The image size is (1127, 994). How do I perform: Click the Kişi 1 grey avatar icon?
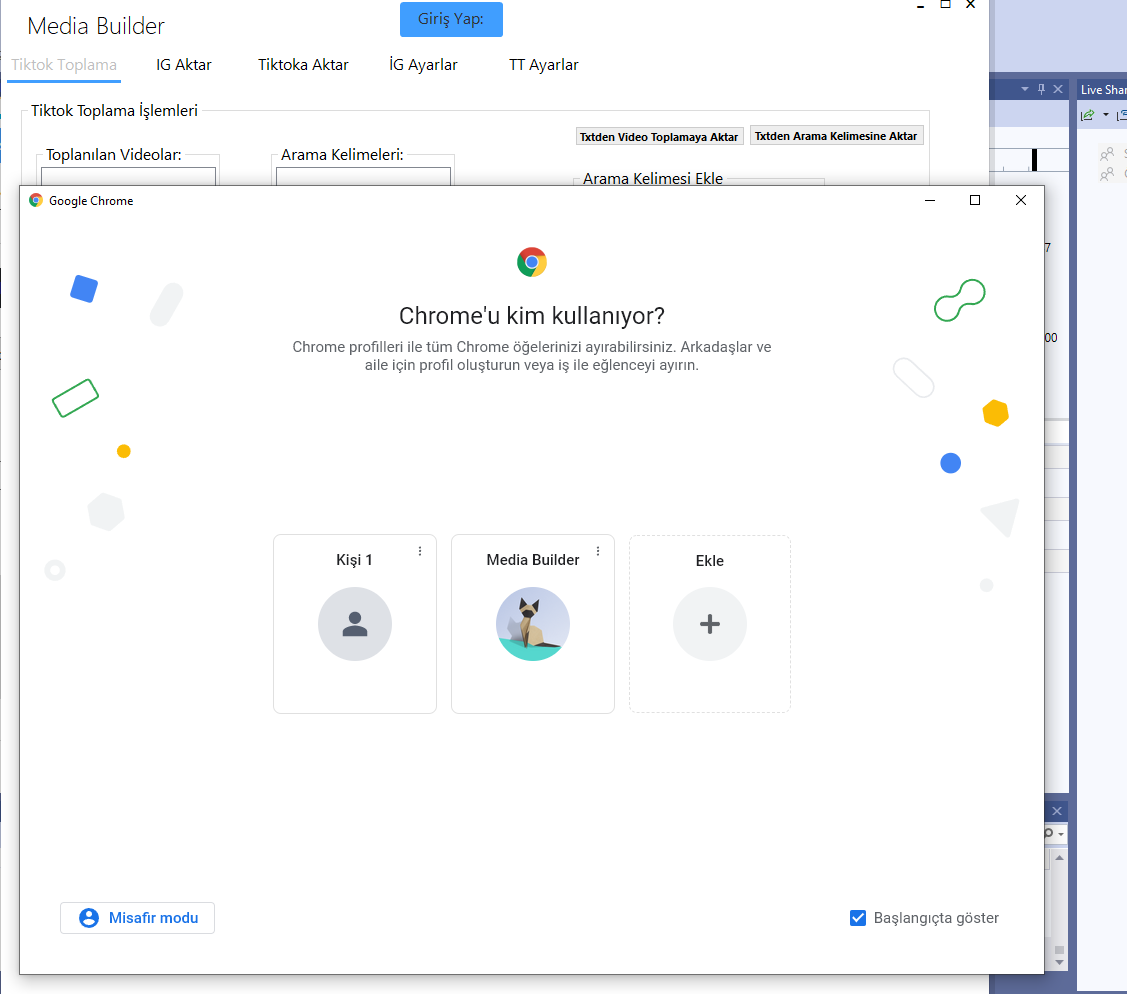pyautogui.click(x=354, y=624)
